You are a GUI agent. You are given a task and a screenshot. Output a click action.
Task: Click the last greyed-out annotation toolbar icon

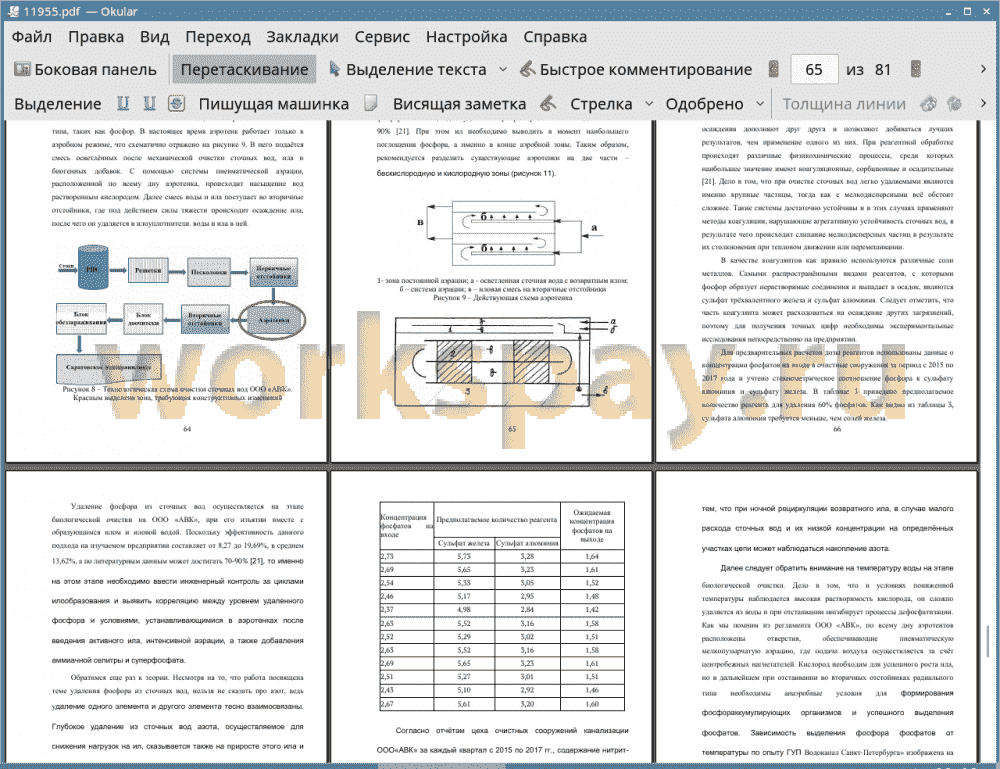(955, 103)
